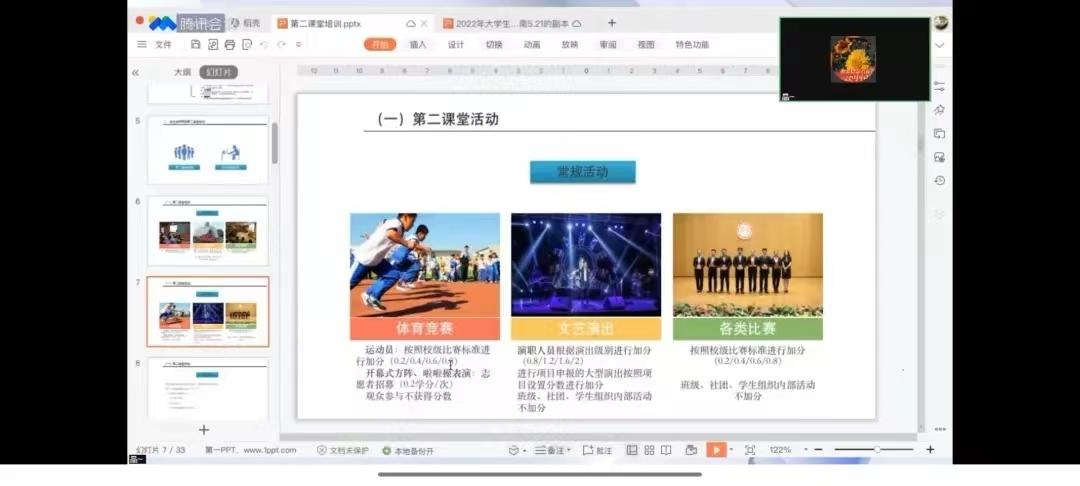Open reading view via the book icon

(x=665, y=450)
